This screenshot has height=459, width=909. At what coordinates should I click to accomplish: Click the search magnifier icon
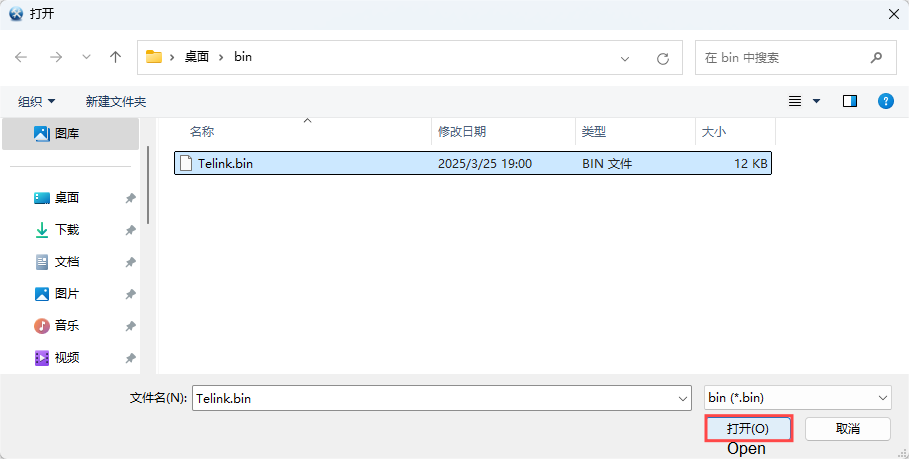click(x=877, y=57)
